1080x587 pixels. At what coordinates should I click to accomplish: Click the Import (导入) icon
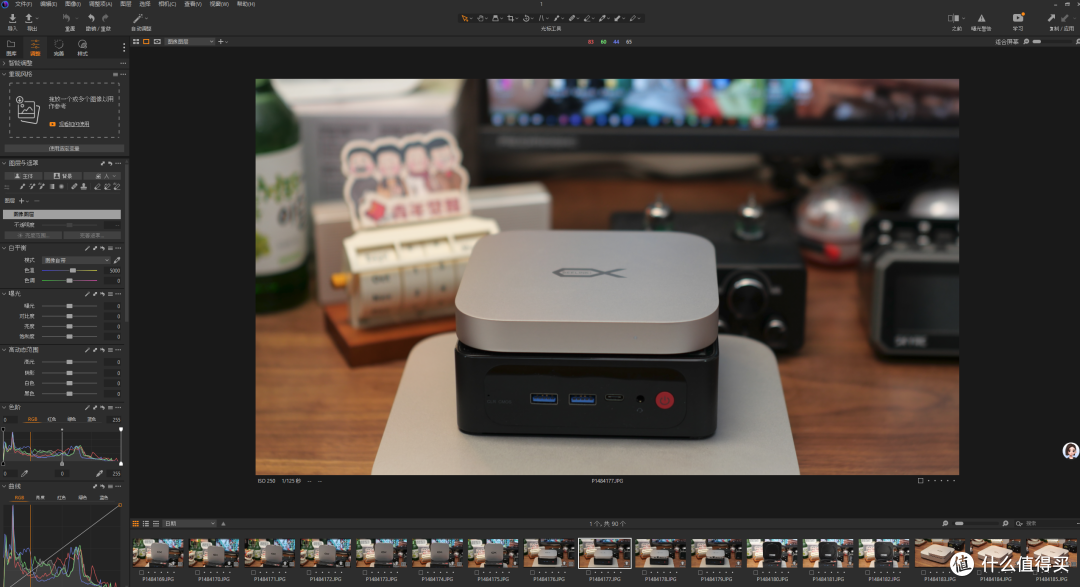click(x=12, y=19)
